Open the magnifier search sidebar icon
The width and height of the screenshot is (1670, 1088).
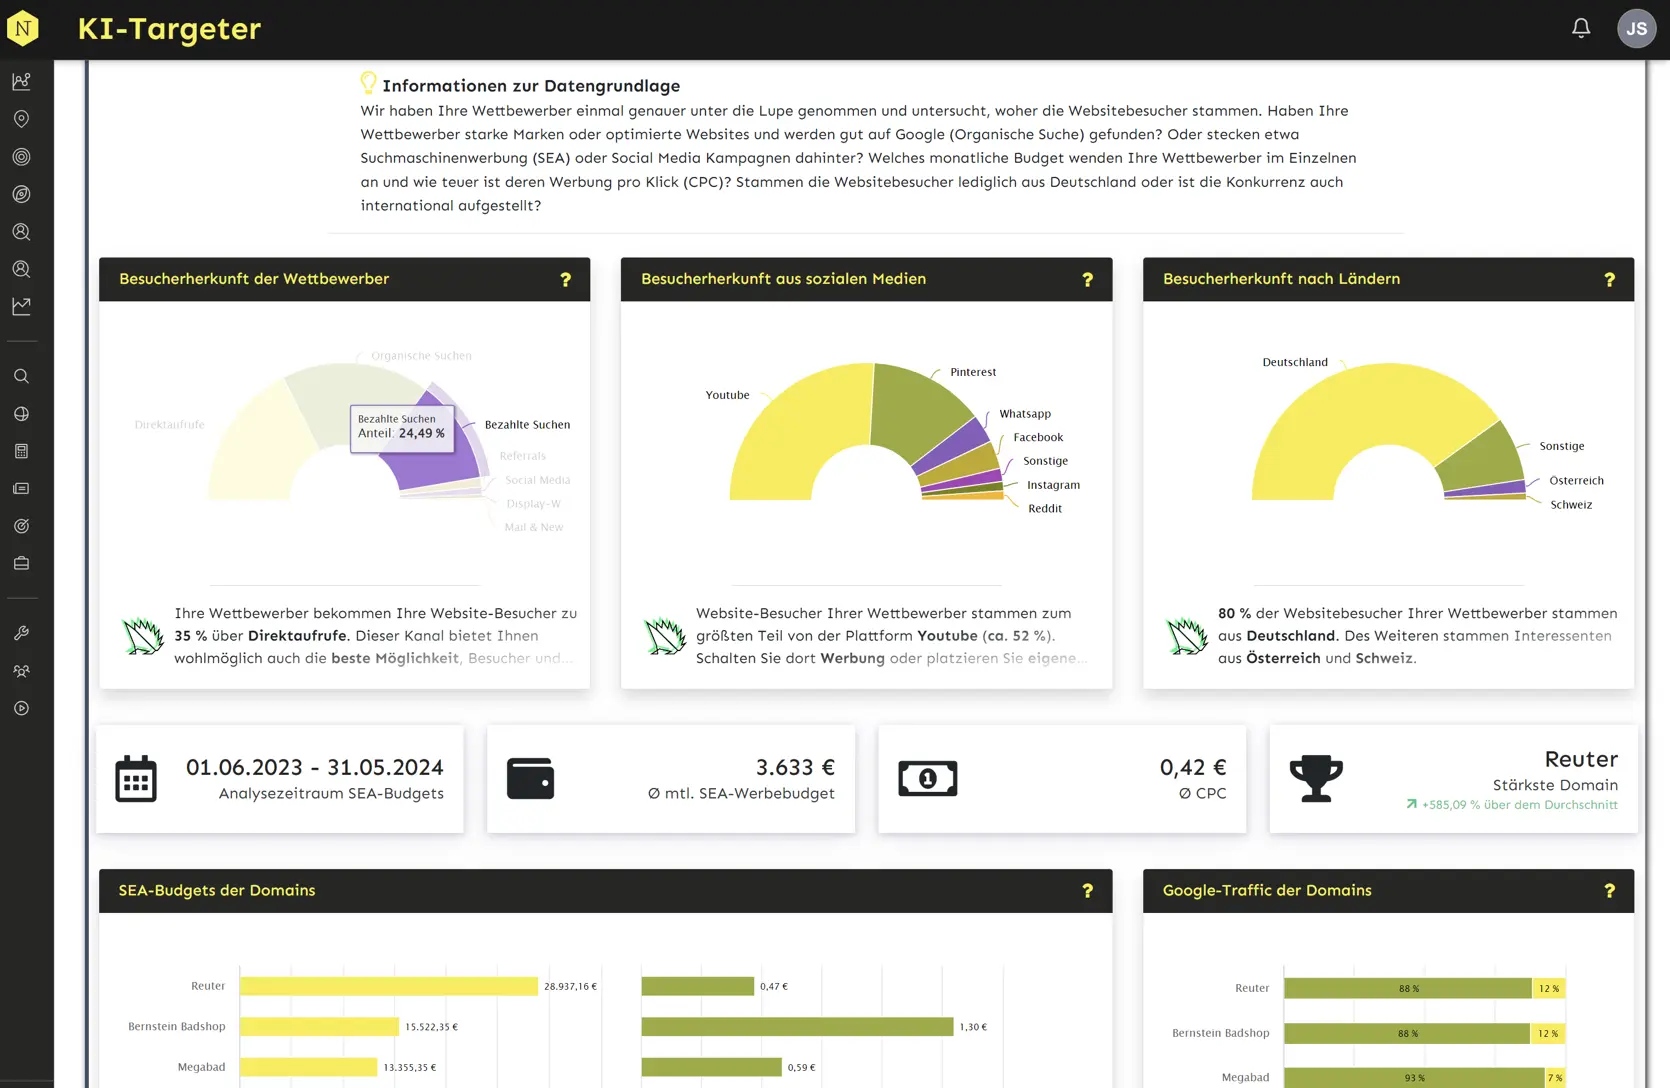(21, 376)
